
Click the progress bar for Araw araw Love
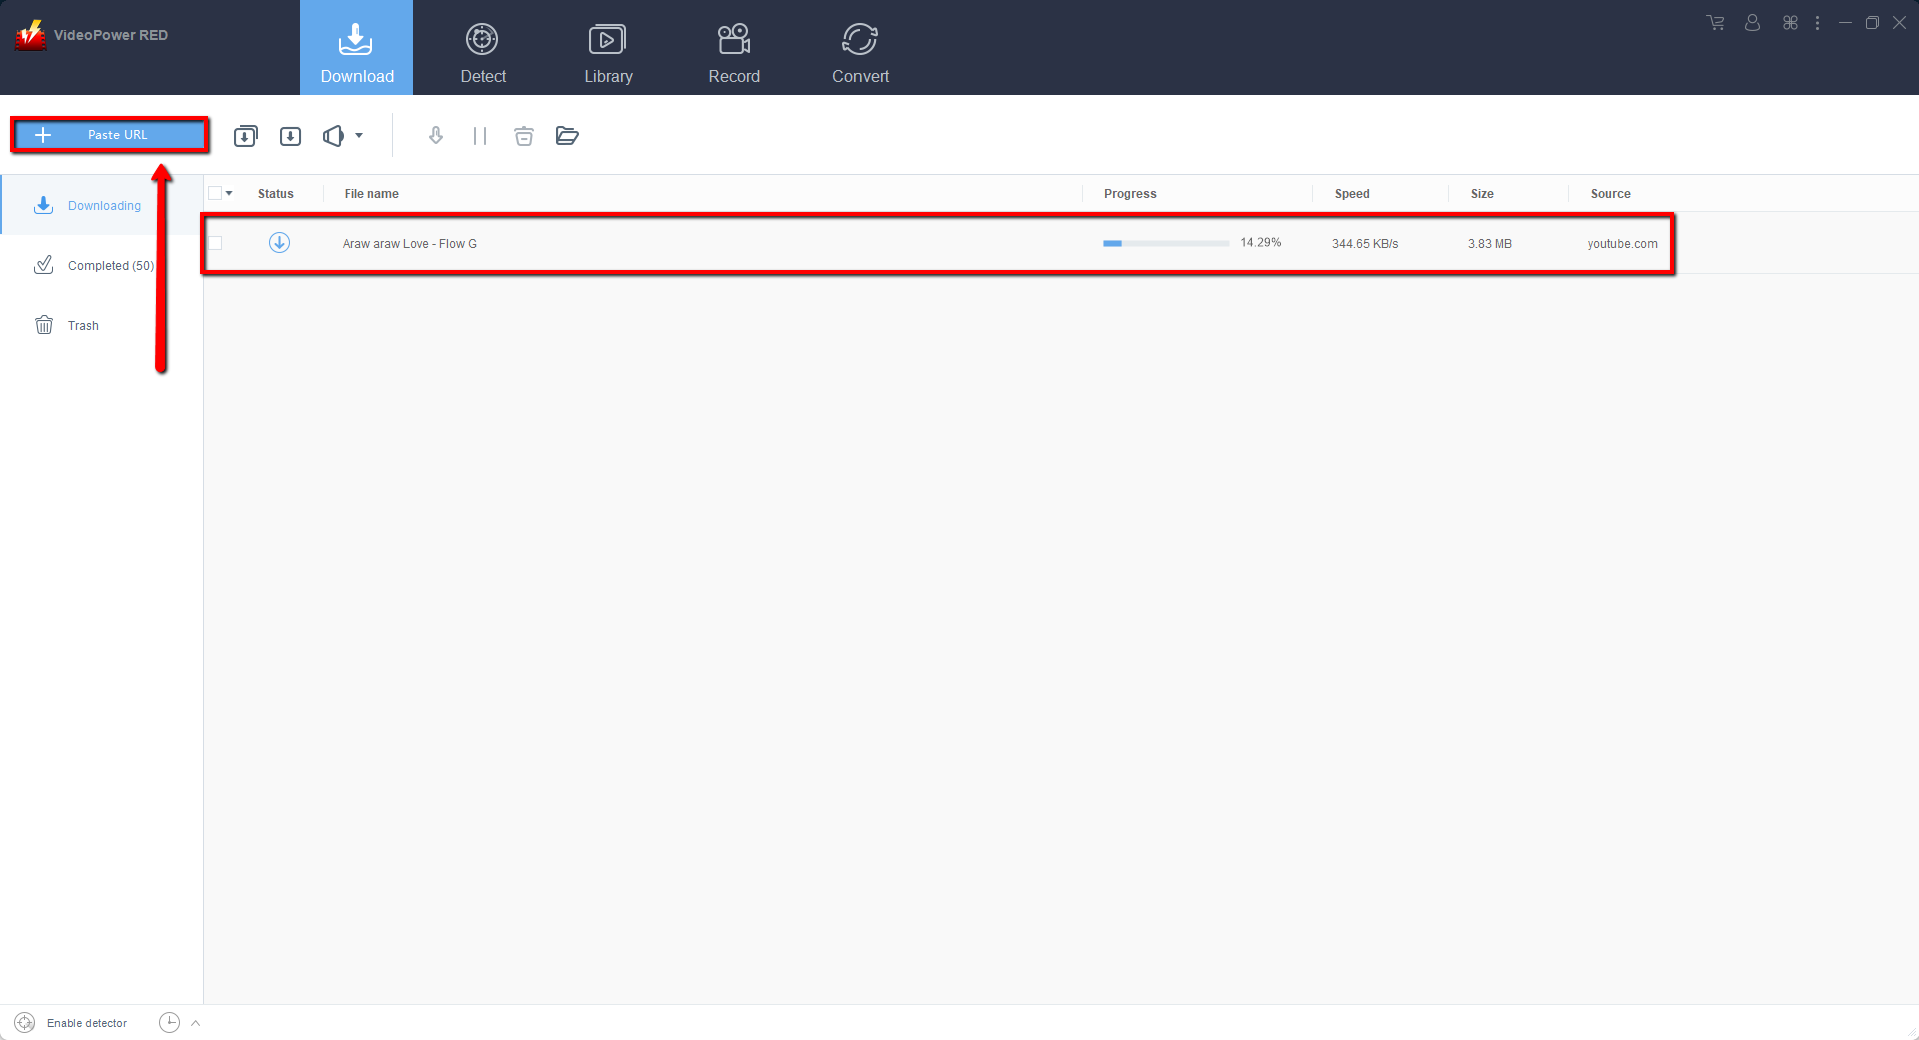[1165, 243]
